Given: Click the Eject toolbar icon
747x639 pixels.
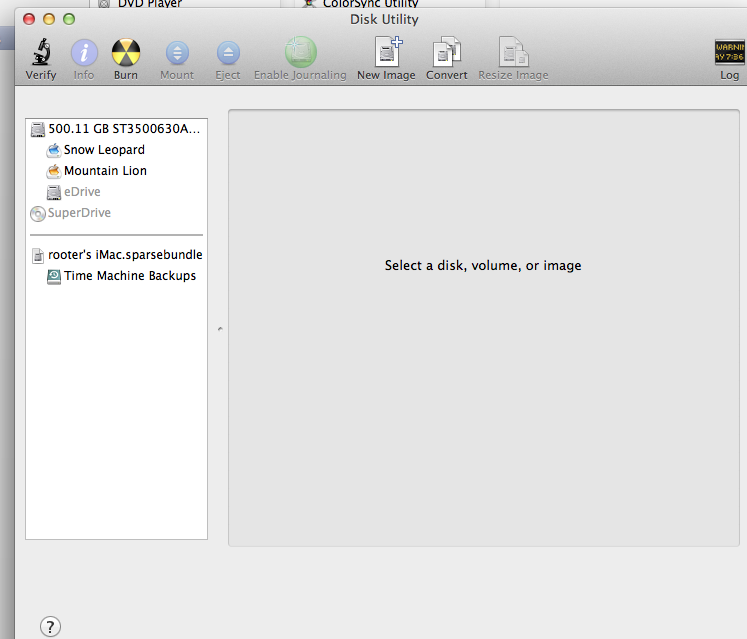Looking at the screenshot, I should coord(228,53).
